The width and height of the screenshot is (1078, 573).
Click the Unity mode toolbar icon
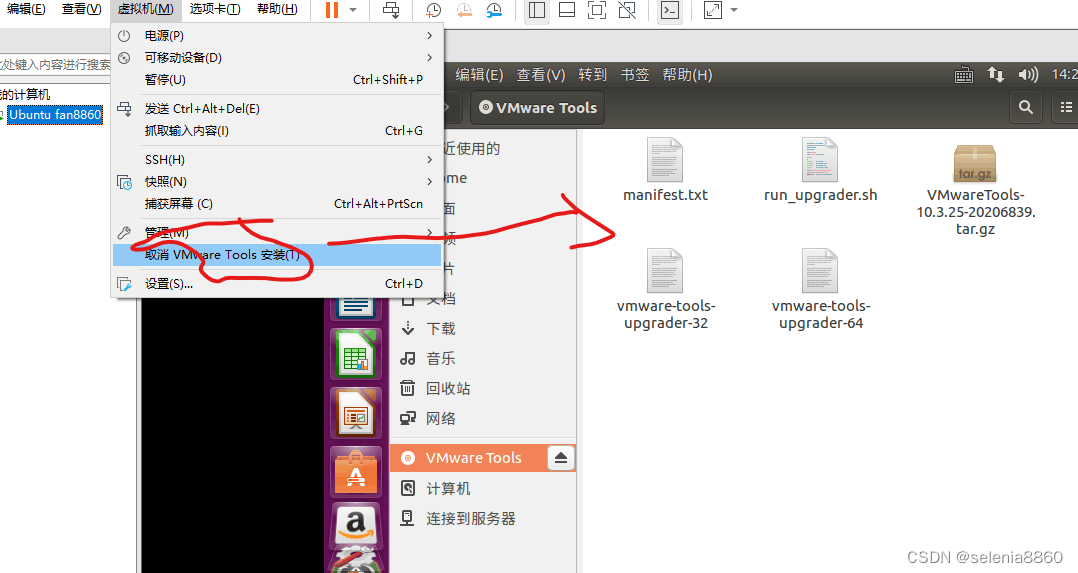tap(627, 10)
